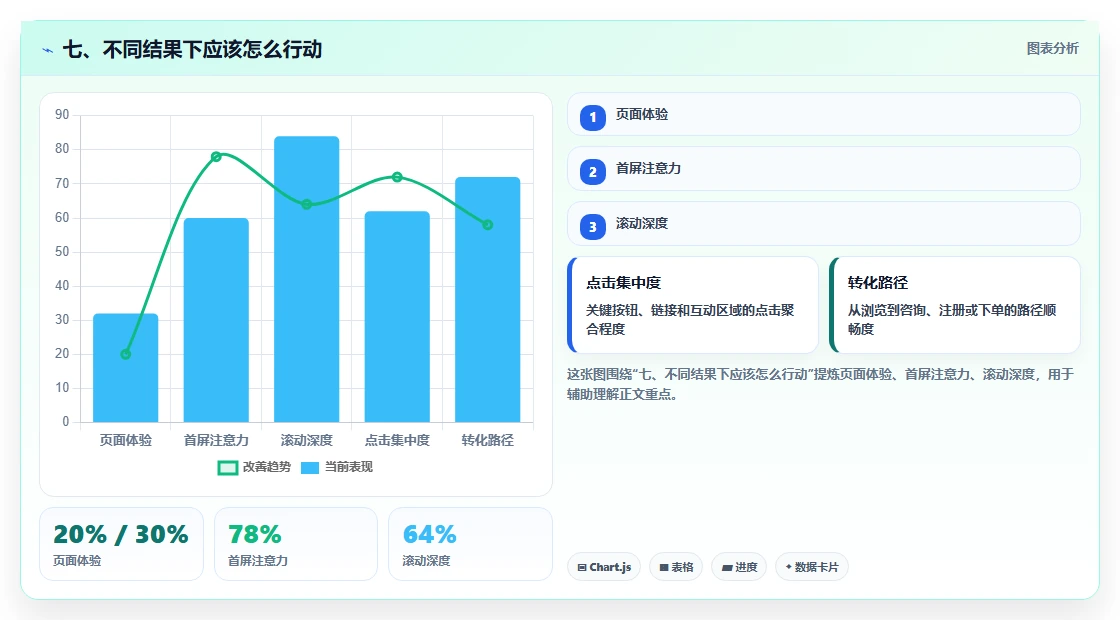1120x620 pixels.
Task: Open the 滚动深度 list item
Action: 824,224
